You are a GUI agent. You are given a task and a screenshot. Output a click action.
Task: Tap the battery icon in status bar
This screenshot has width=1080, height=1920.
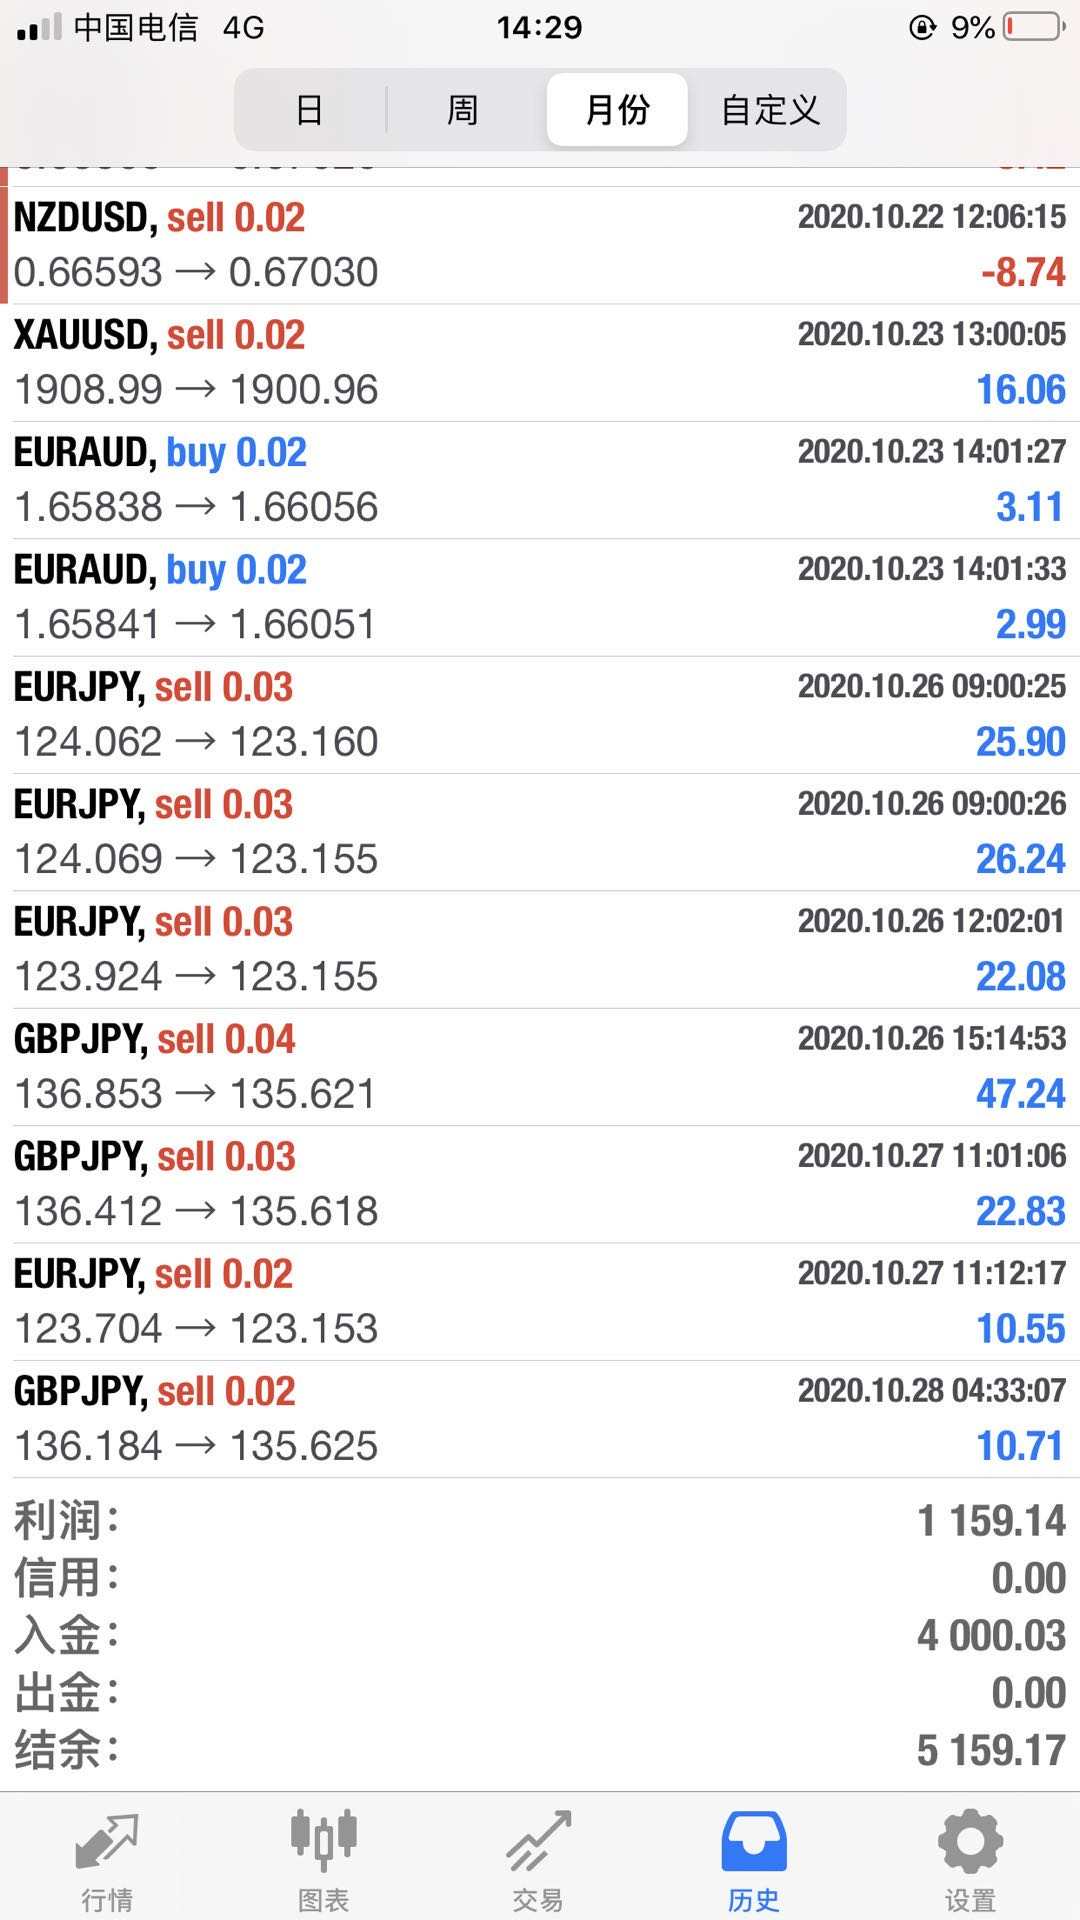tap(1034, 27)
